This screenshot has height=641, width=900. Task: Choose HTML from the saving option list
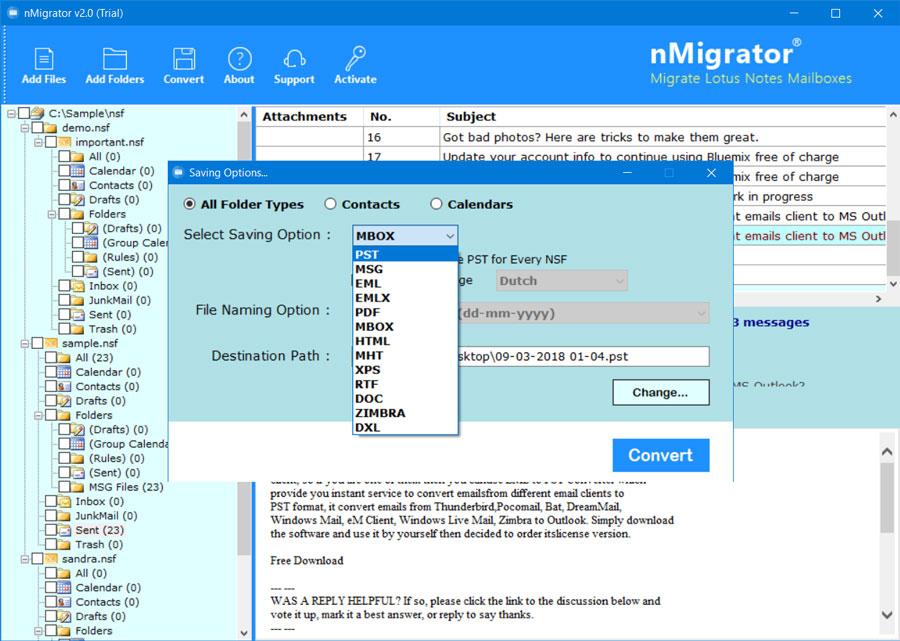coord(405,341)
